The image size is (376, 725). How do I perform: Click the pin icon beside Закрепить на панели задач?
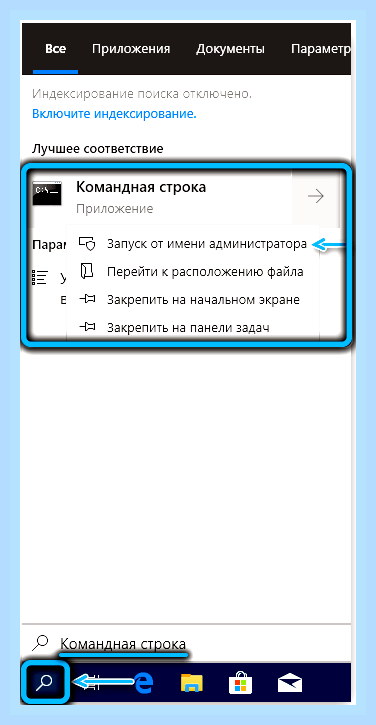tap(87, 327)
